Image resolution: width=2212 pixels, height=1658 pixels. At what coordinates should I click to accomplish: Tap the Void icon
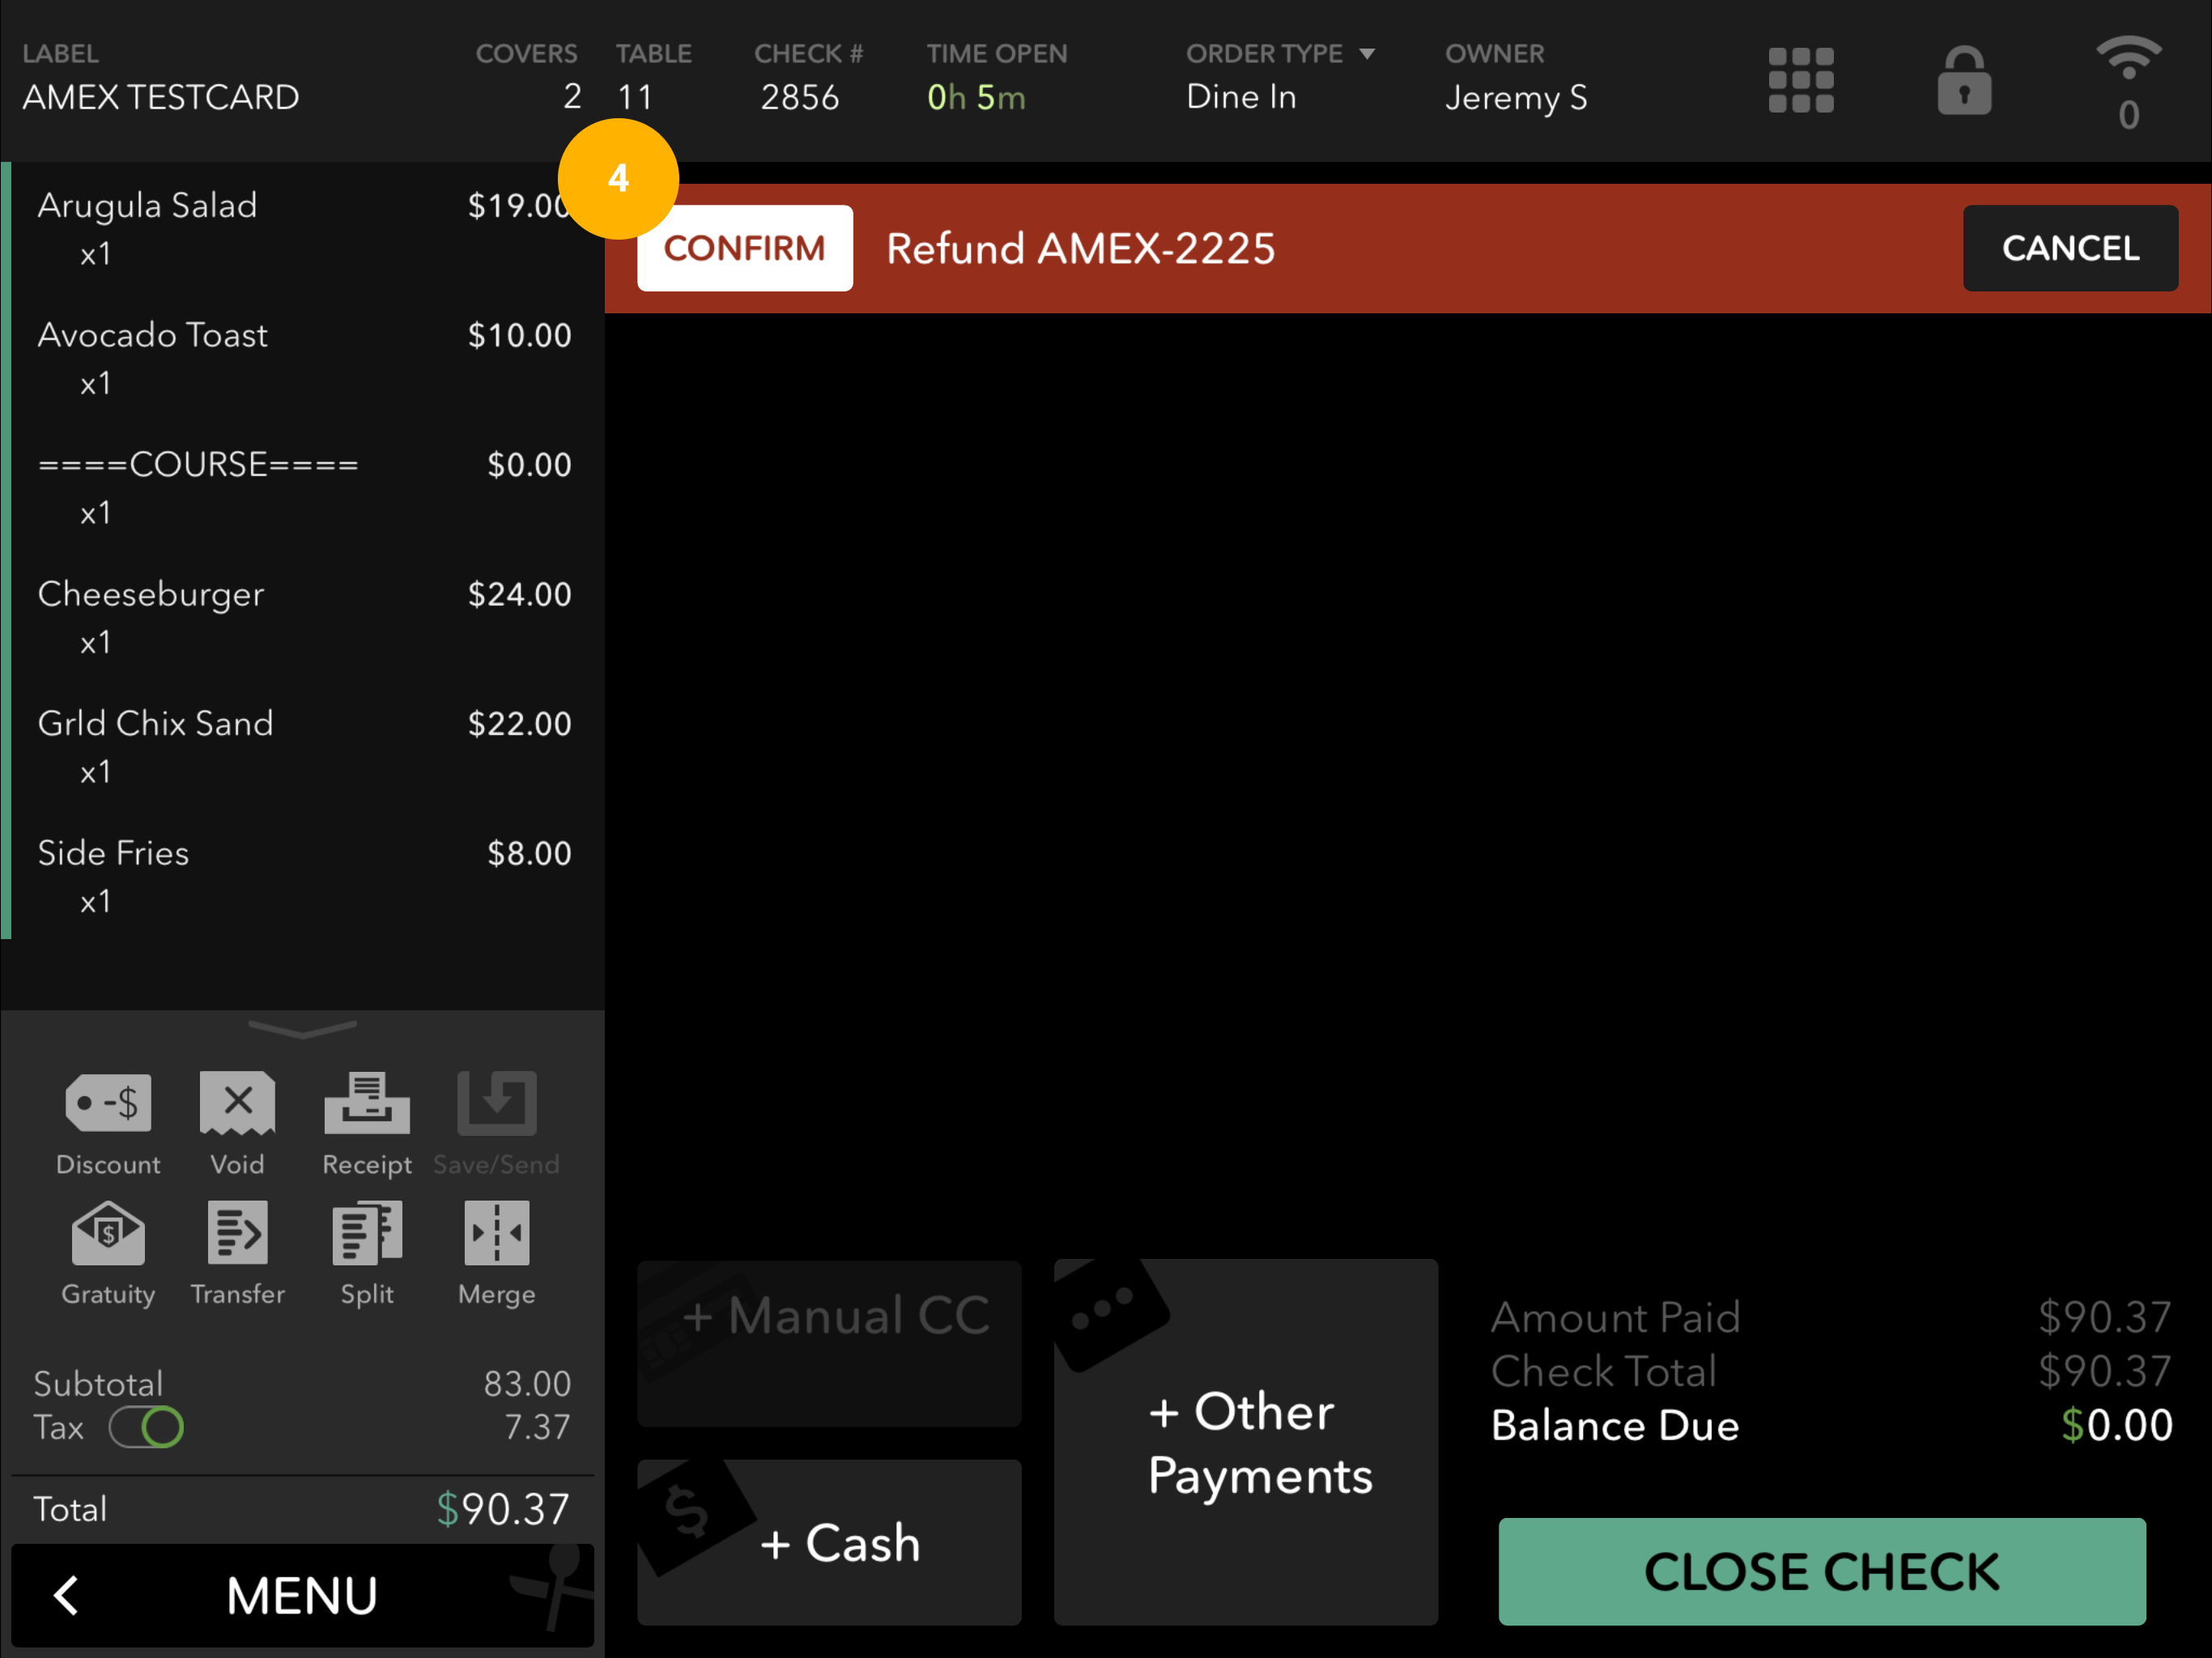pos(237,1123)
